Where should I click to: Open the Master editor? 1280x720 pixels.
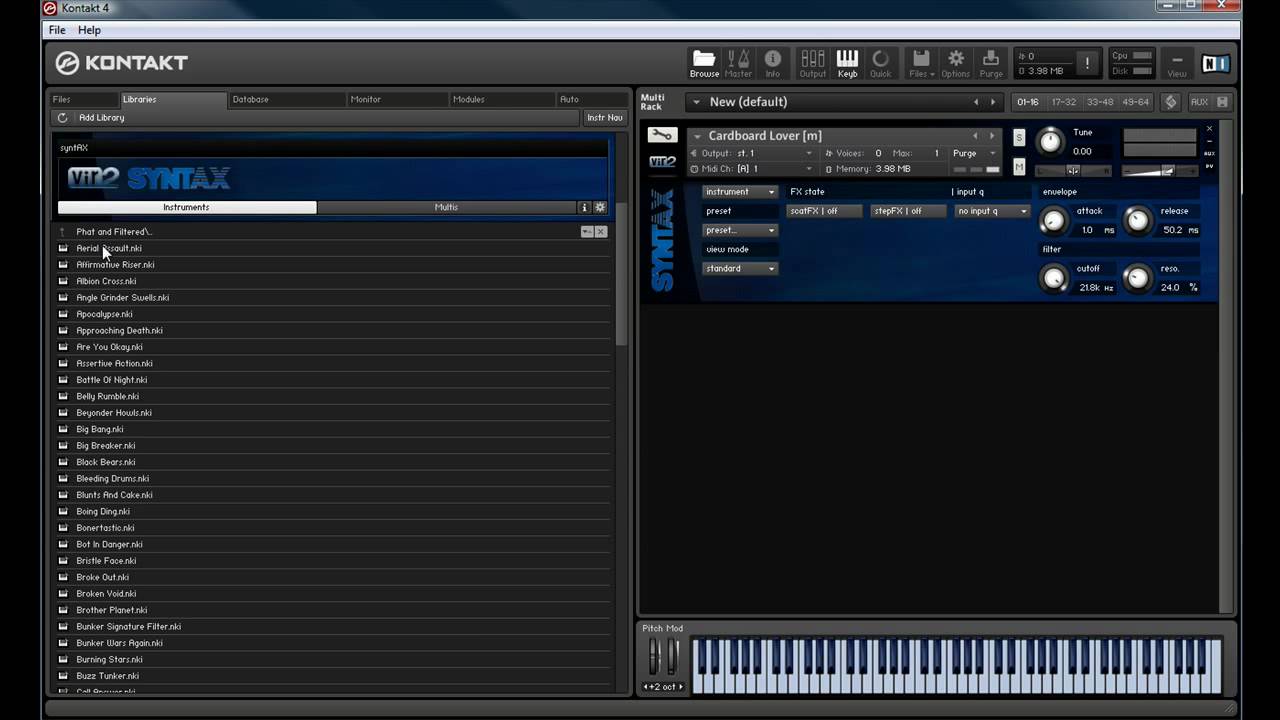pos(738,63)
